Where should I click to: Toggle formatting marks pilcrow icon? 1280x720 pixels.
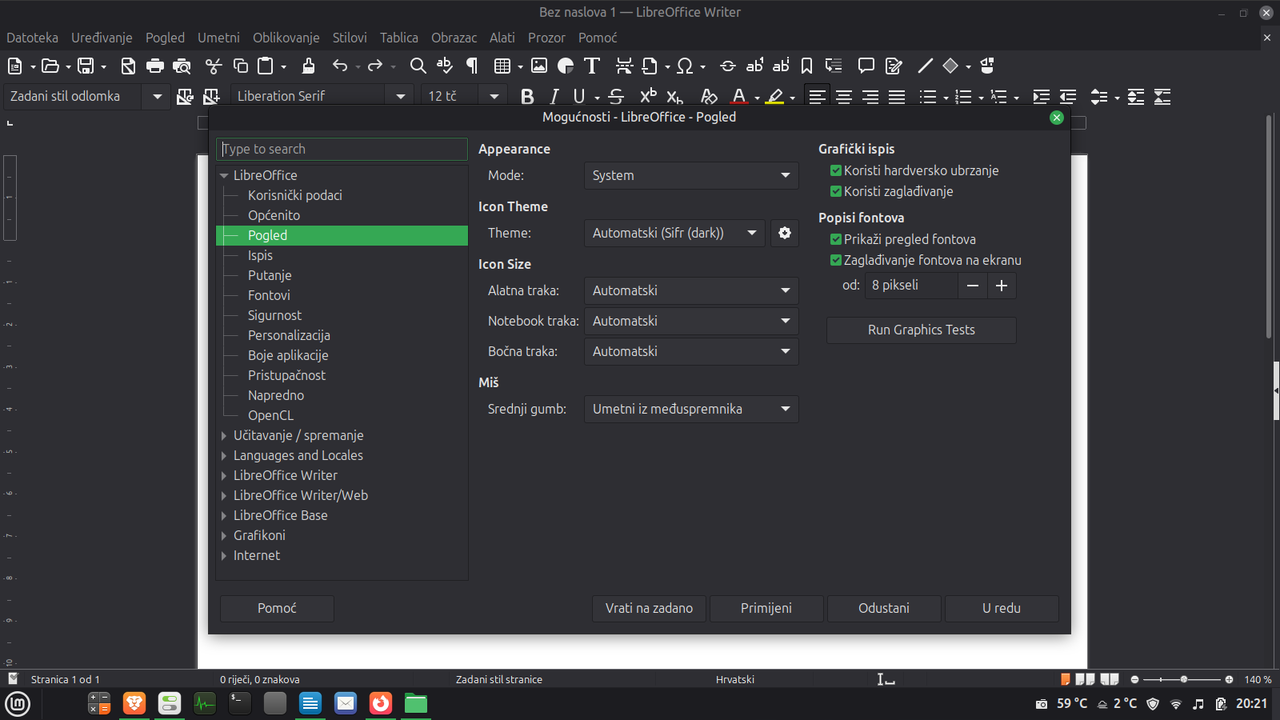[472, 66]
